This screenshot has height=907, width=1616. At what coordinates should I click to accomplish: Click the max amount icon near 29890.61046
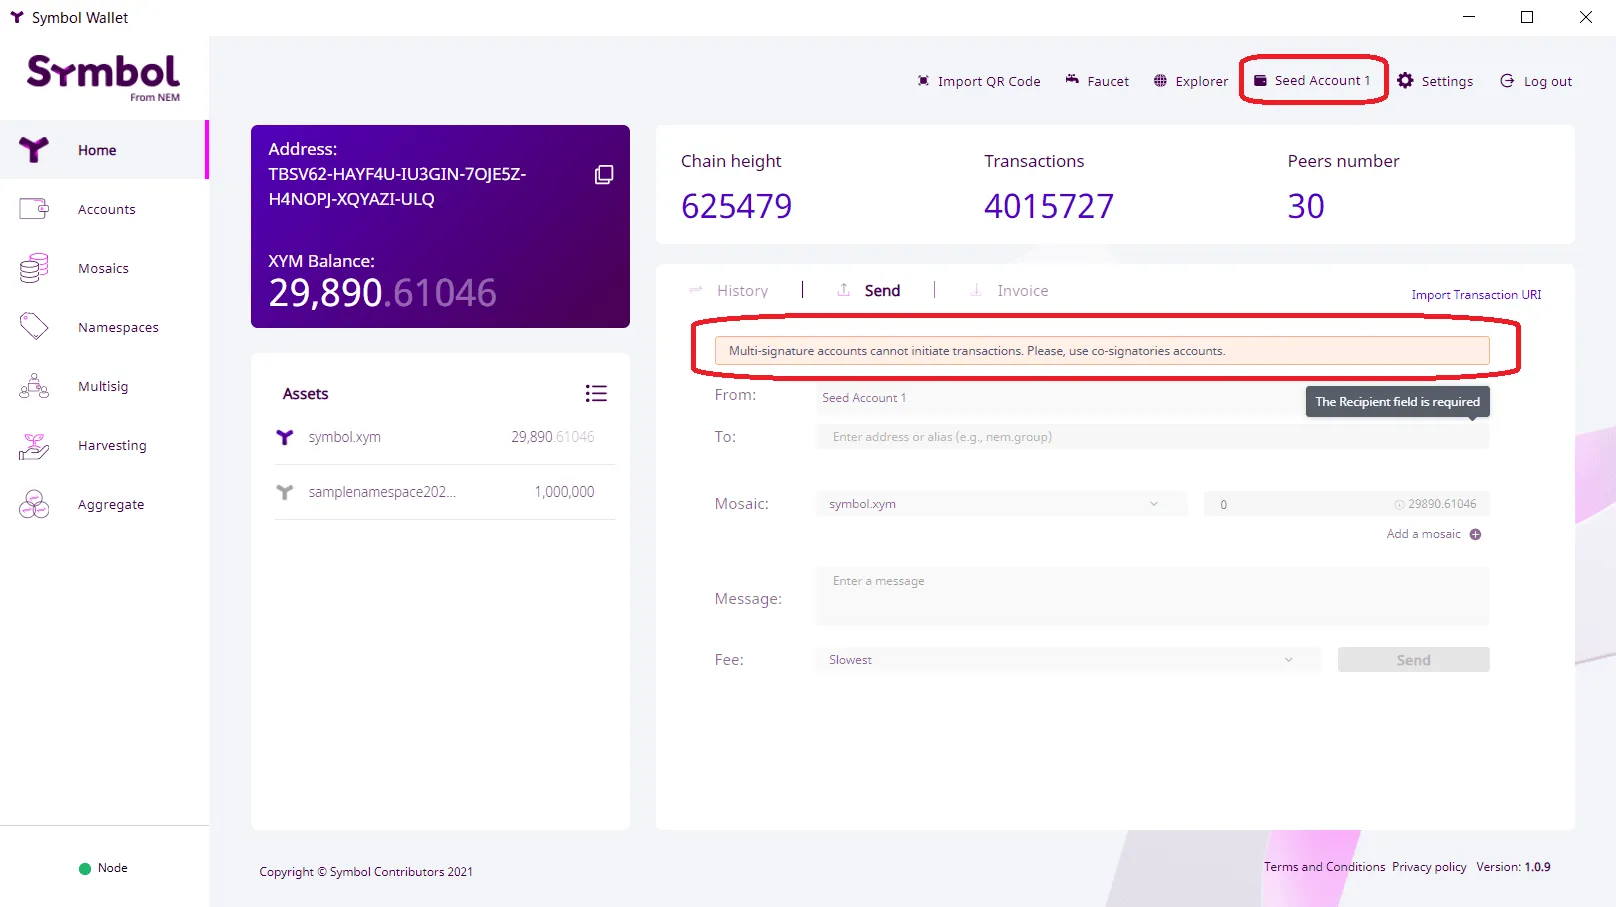click(x=1401, y=503)
